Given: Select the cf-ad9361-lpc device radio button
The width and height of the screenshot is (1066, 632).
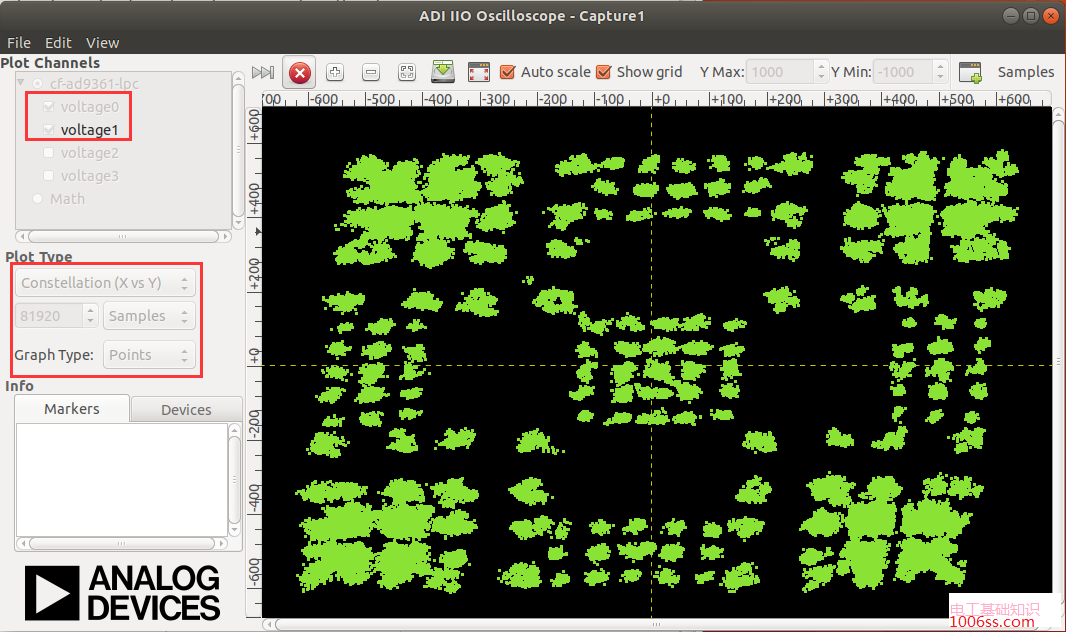Looking at the screenshot, I should tap(37, 84).
